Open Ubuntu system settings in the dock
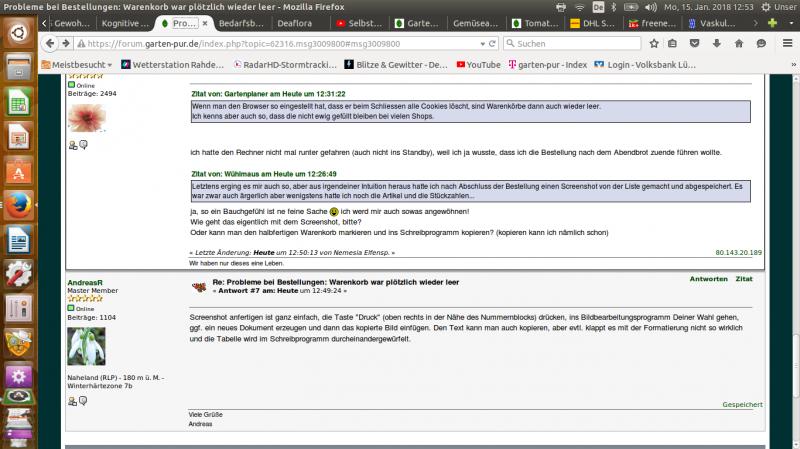 click(18, 274)
